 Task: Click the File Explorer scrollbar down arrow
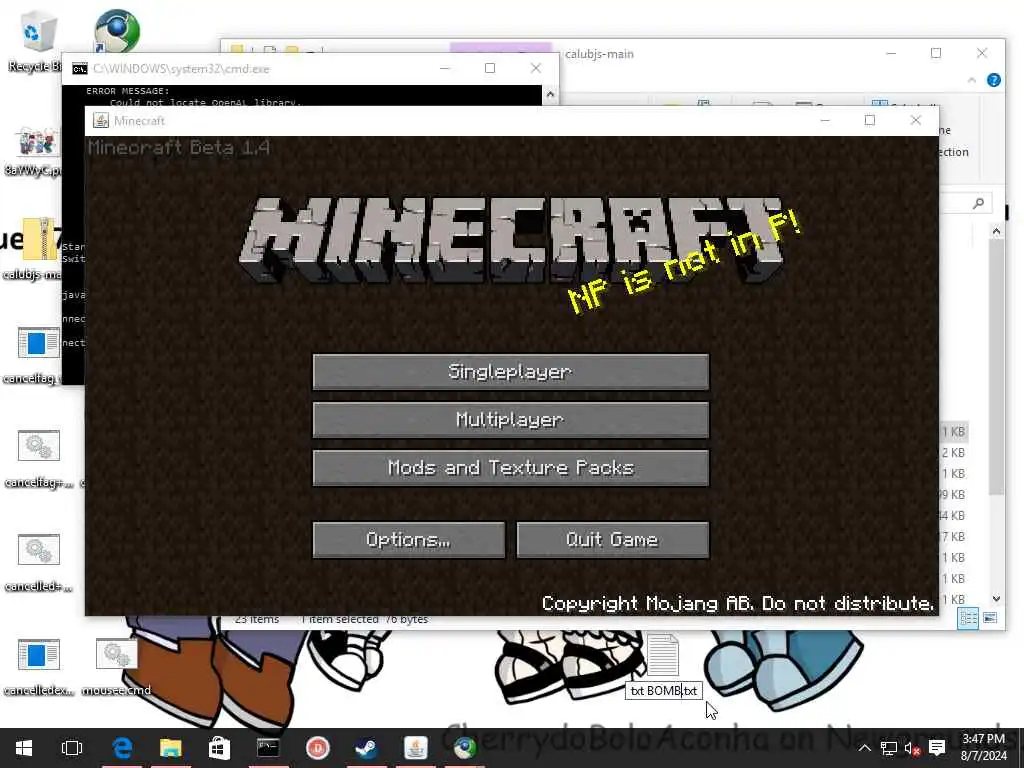[996, 598]
